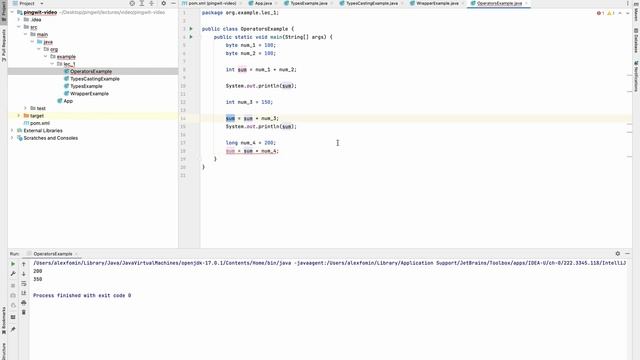Screen dimensions: 640x360
Task: Open the pom.xml editor tab
Action: coord(212,3)
